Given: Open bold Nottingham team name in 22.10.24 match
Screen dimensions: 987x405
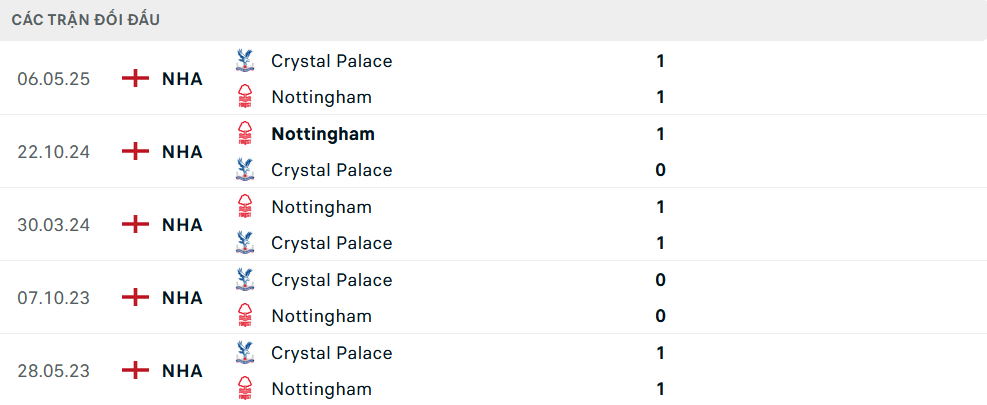Looking at the screenshot, I should [x=323, y=134].
